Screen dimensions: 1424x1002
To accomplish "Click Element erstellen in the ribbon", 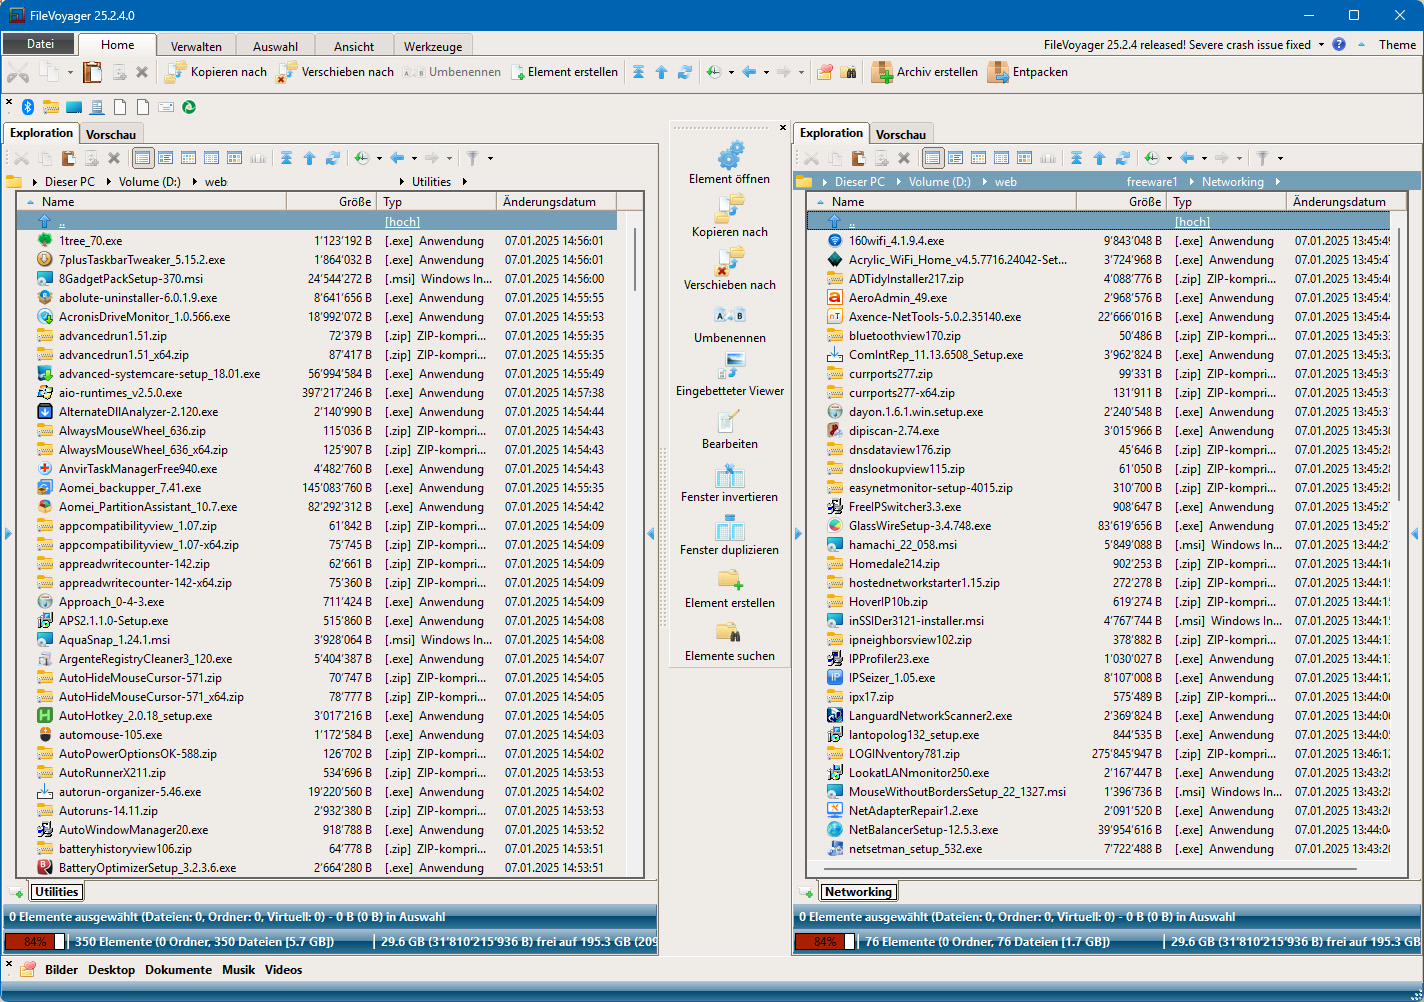I will click(x=564, y=72).
